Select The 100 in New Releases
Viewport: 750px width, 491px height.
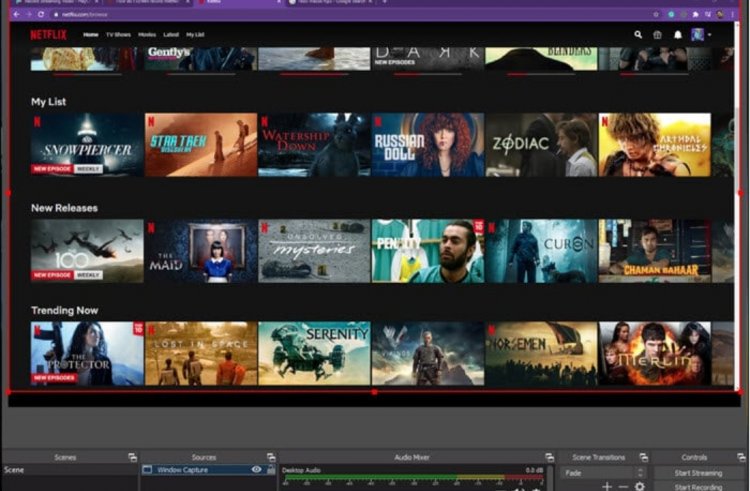87,251
